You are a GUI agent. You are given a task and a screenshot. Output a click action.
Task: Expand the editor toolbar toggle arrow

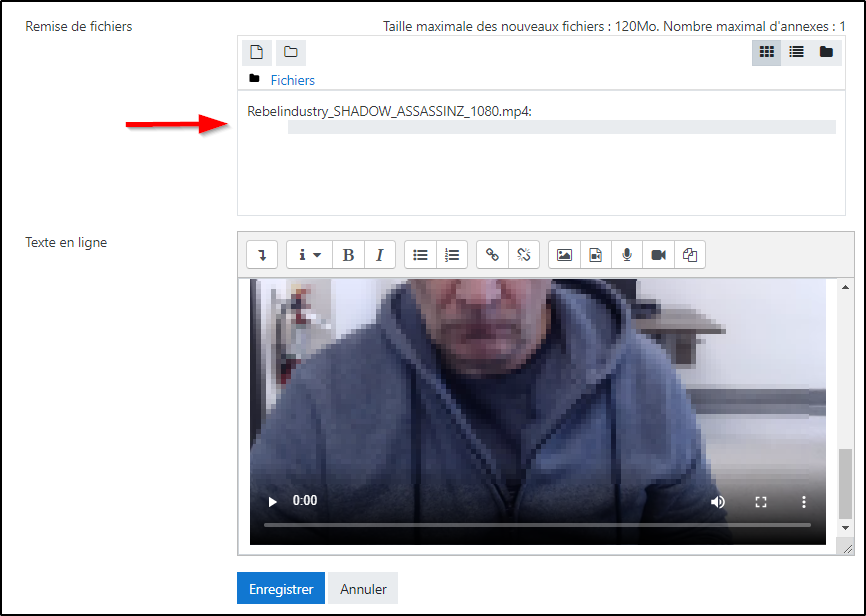262,255
